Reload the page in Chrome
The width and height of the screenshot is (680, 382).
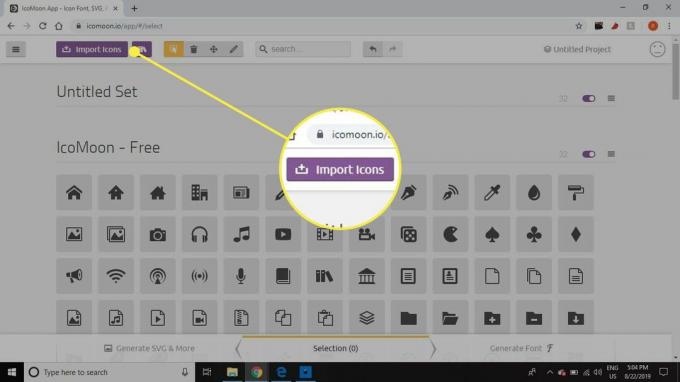point(42,26)
